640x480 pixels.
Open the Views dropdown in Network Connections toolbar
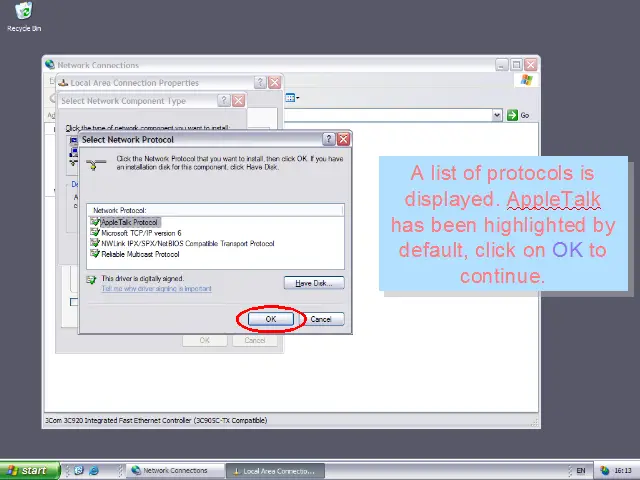(292, 98)
